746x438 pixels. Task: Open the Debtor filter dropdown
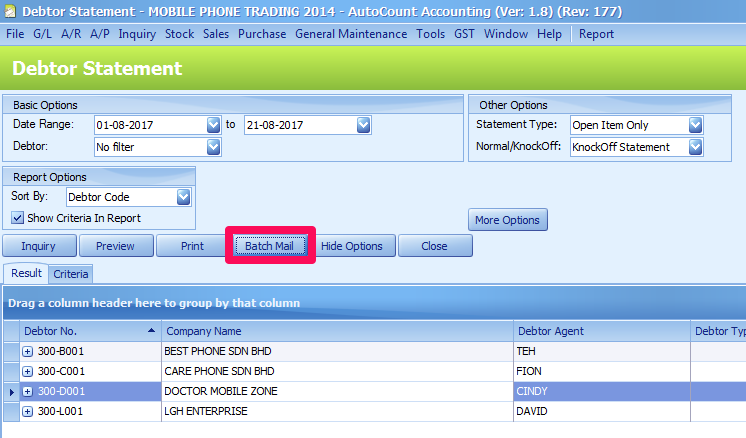214,147
